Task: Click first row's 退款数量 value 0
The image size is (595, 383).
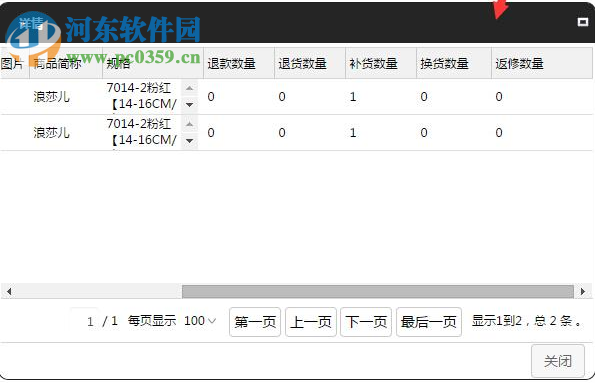Action: (211, 97)
